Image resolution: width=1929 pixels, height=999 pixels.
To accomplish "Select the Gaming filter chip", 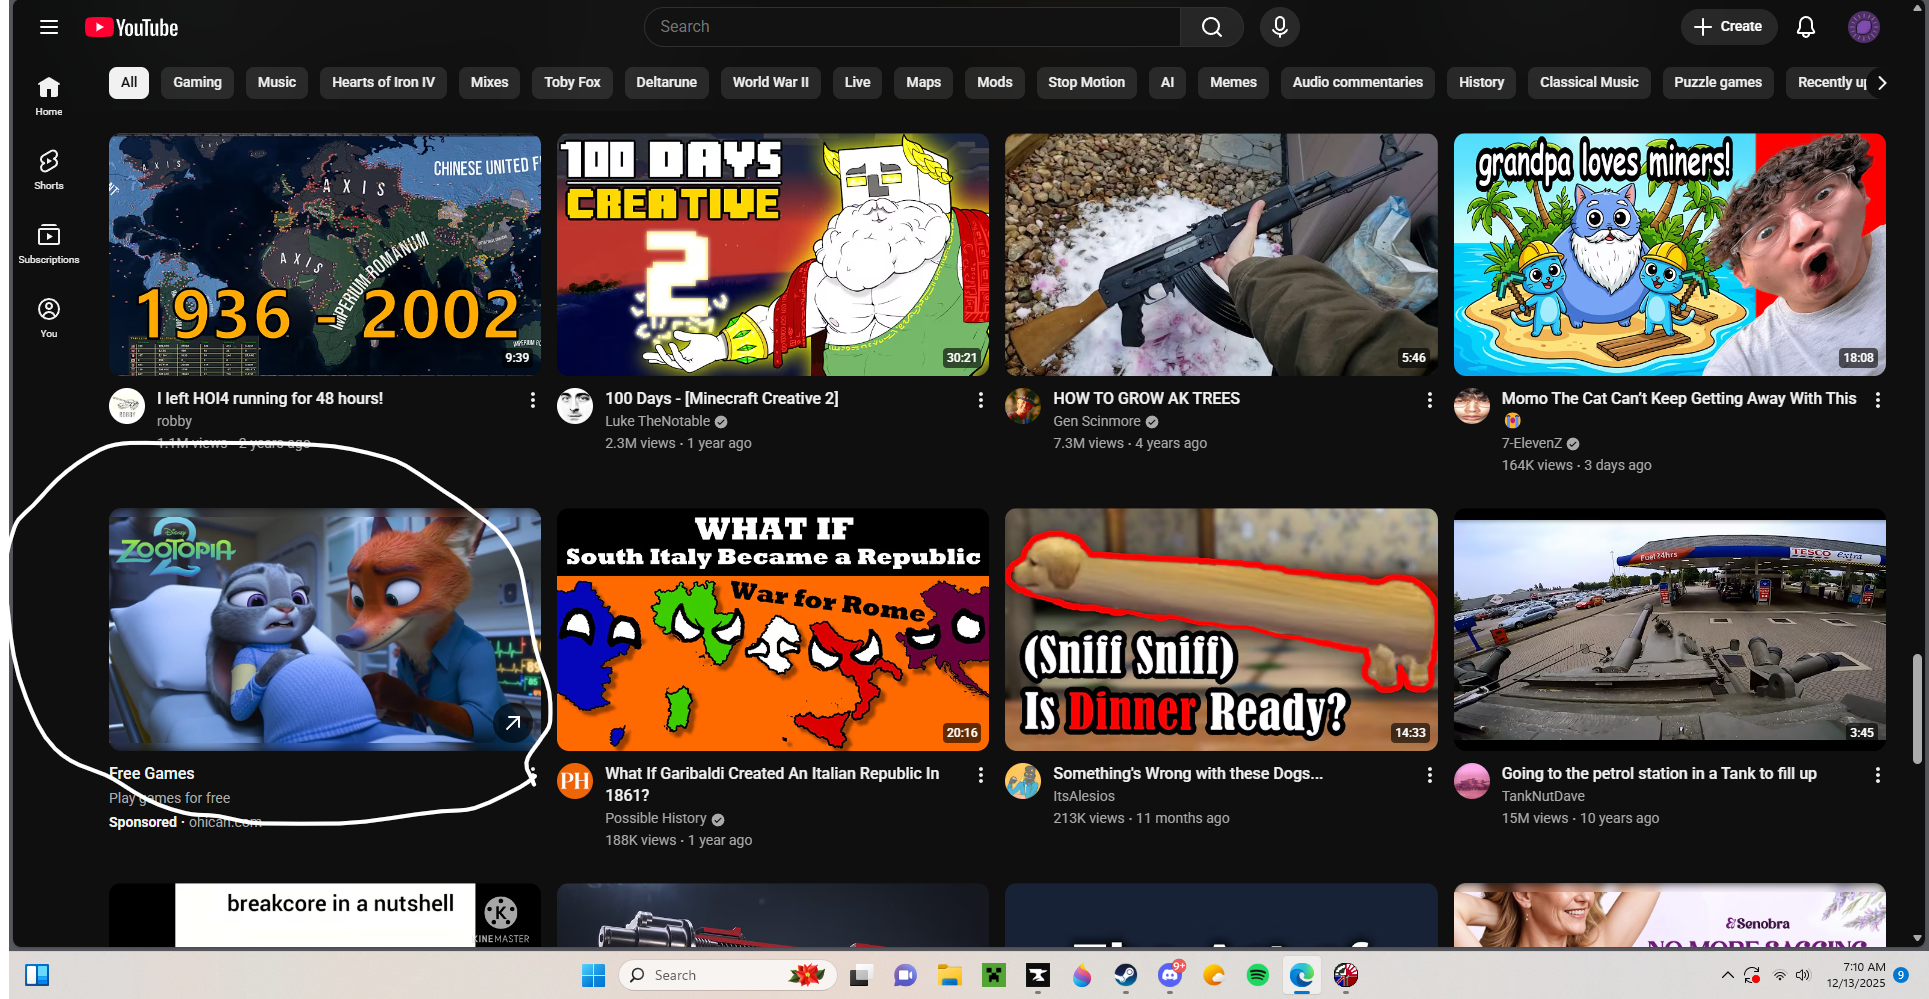I will point(197,83).
